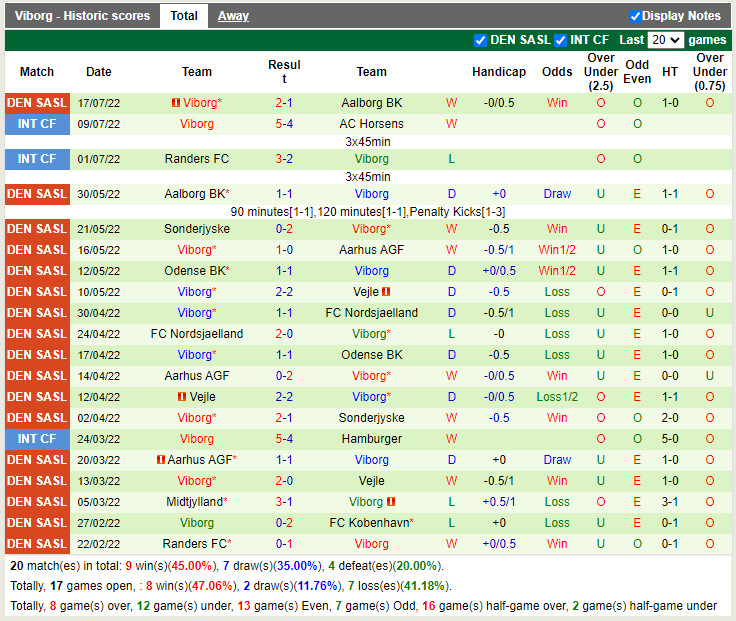The height and width of the screenshot is (621, 736).
Task: Click the 8 game(s) over summary line
Action: [363, 606]
